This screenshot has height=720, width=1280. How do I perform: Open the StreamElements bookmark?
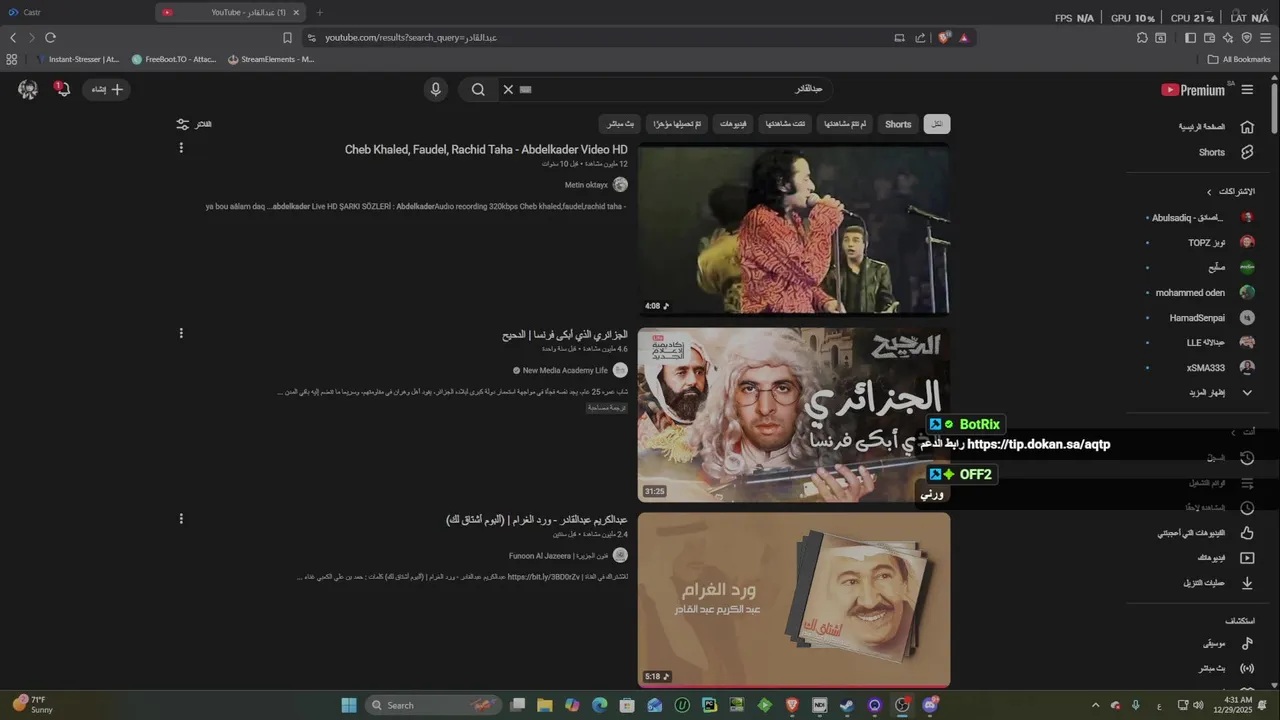tap(271, 59)
